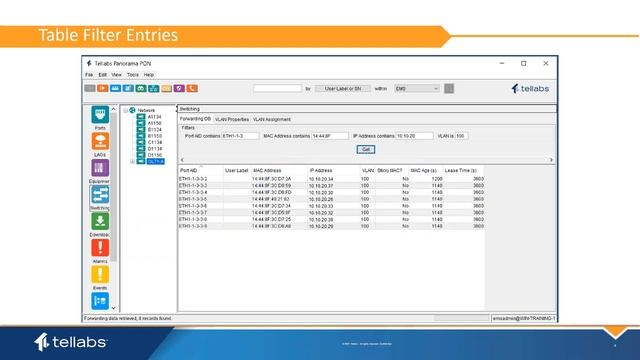Viewport: 640px width, 360px height.
Task: Open the Tools menu
Action: point(133,75)
